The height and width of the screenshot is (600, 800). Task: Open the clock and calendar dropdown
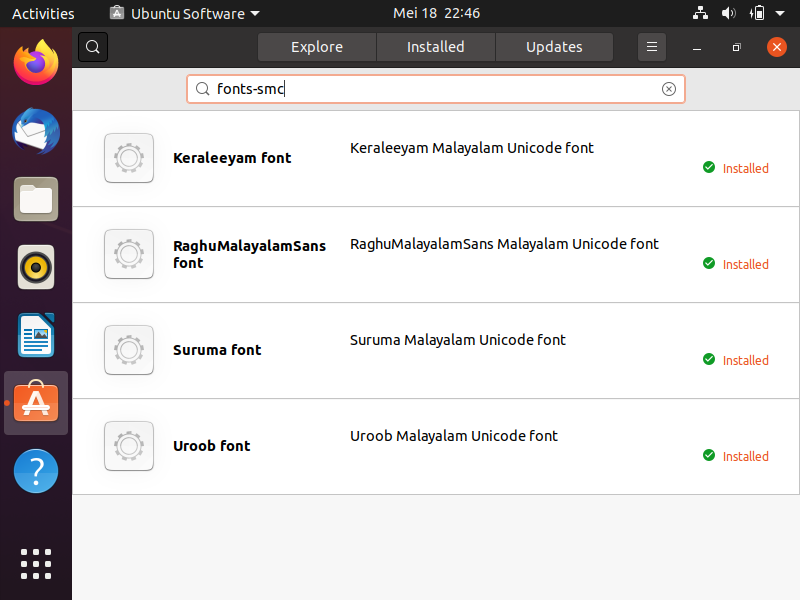click(436, 14)
